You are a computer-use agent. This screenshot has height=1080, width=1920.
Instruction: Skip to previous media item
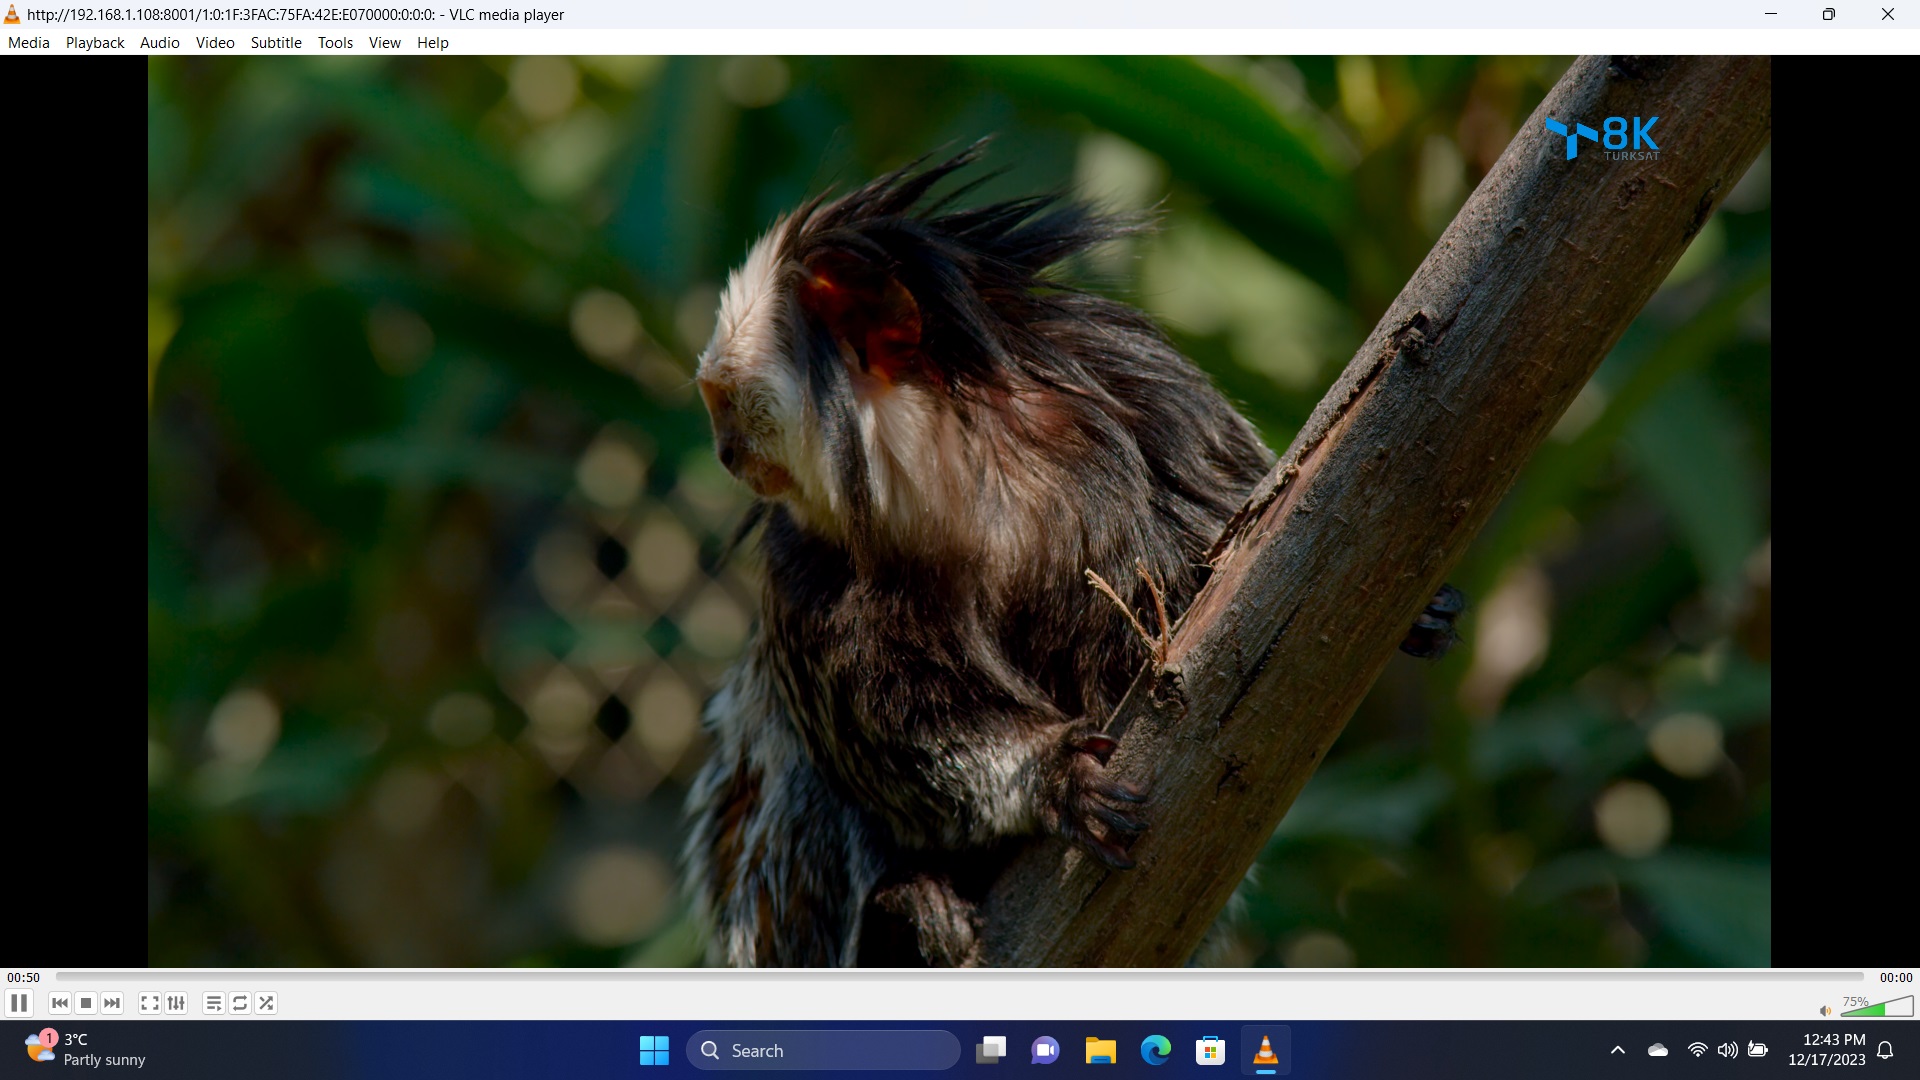pyautogui.click(x=60, y=1003)
